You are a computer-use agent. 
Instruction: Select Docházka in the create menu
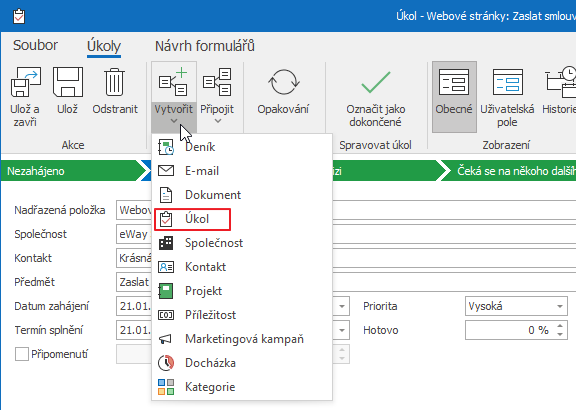pos(242,363)
